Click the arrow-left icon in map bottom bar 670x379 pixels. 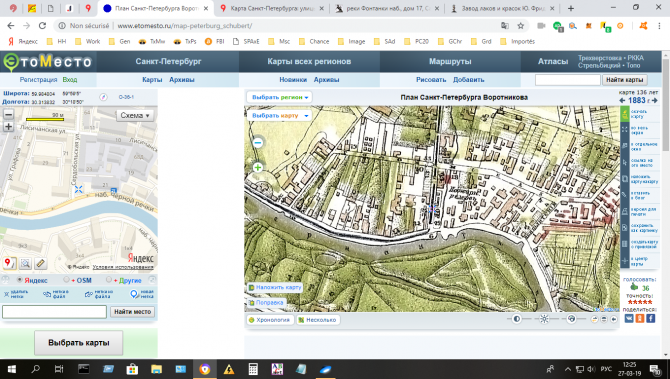[x=614, y=319]
